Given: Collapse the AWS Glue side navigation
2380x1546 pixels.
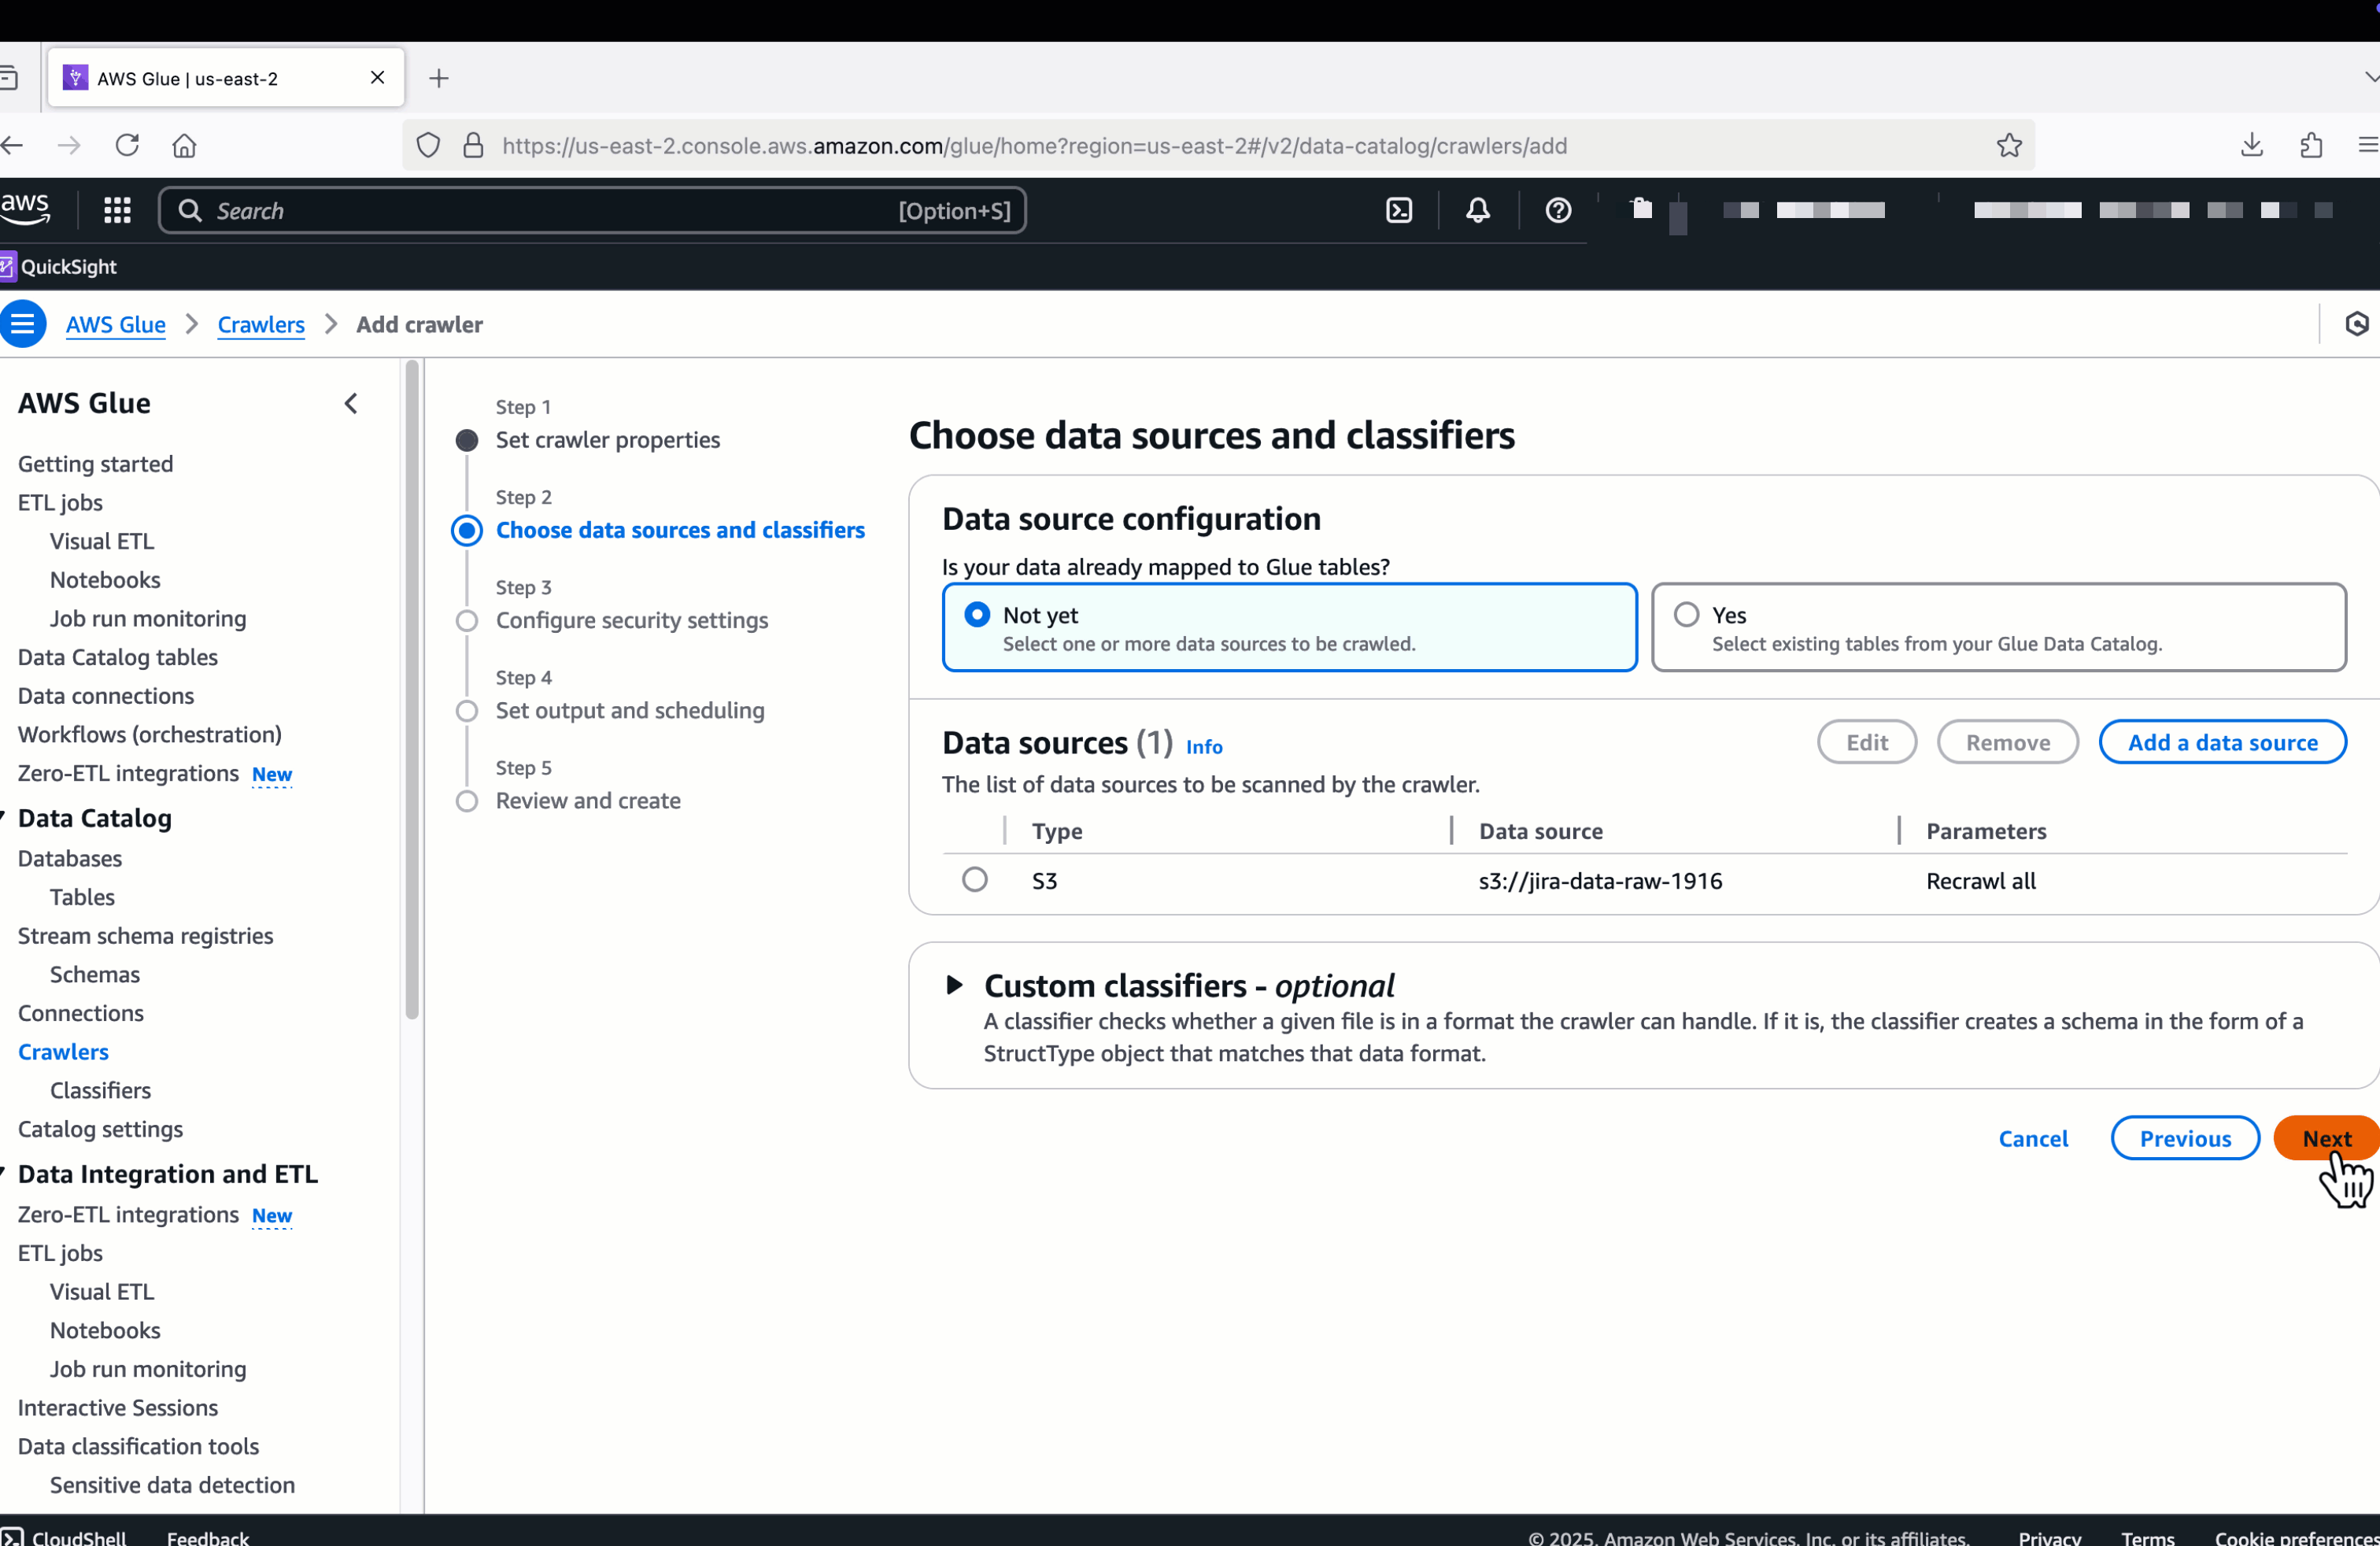Looking at the screenshot, I should [x=351, y=404].
